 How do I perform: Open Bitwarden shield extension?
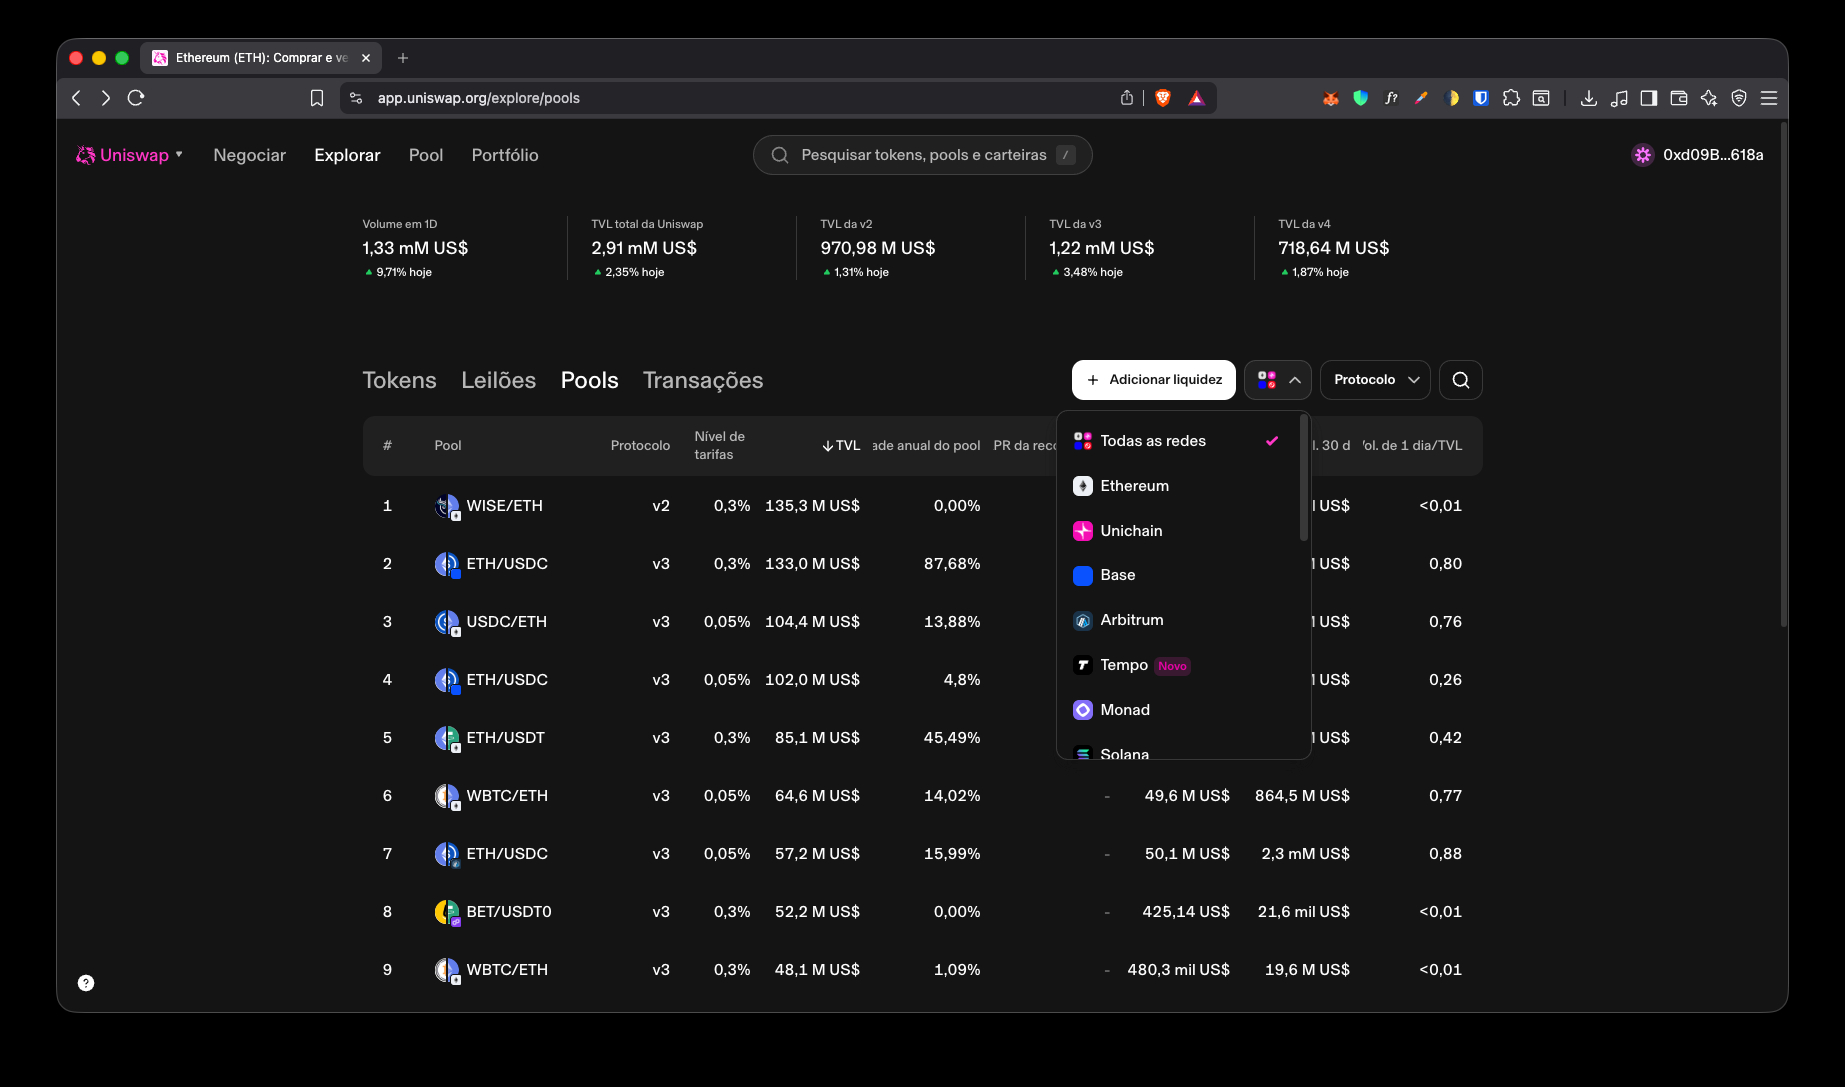click(x=1481, y=98)
